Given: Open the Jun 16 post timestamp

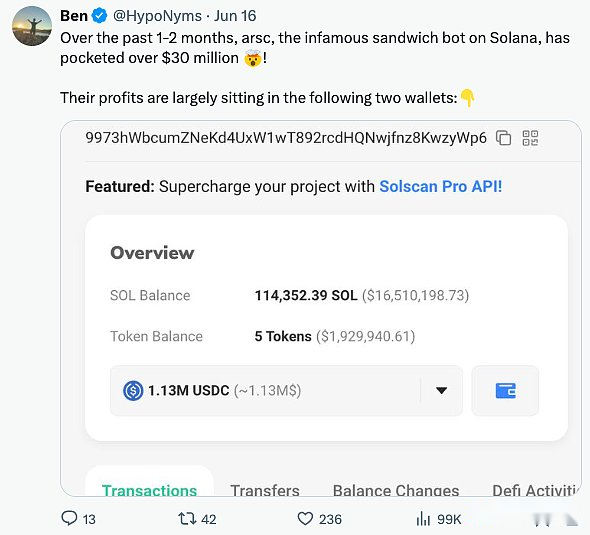Looking at the screenshot, I should point(235,16).
